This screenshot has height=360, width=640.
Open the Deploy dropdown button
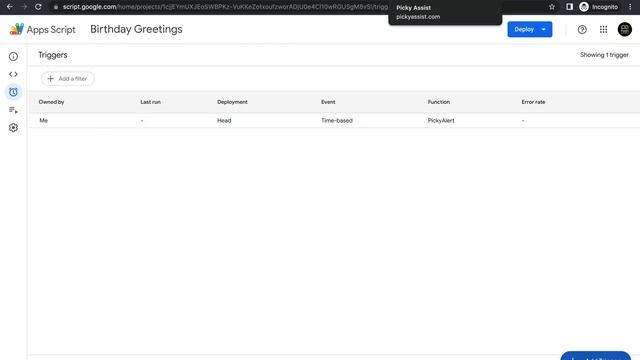click(x=530, y=29)
